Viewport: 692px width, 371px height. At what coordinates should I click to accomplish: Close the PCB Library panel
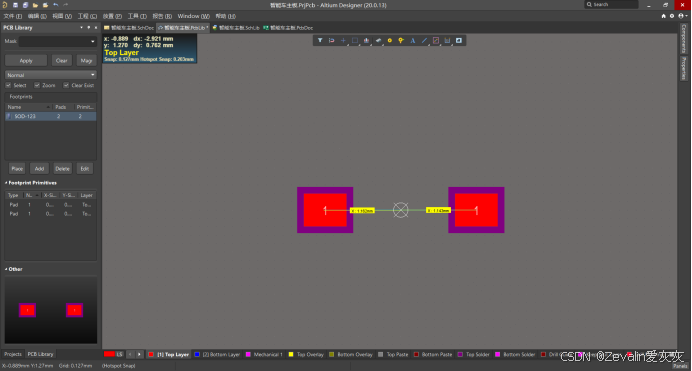(96, 27)
